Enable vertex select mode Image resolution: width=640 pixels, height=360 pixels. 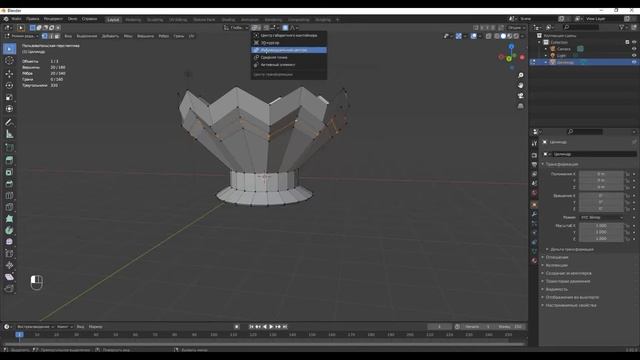45,36
